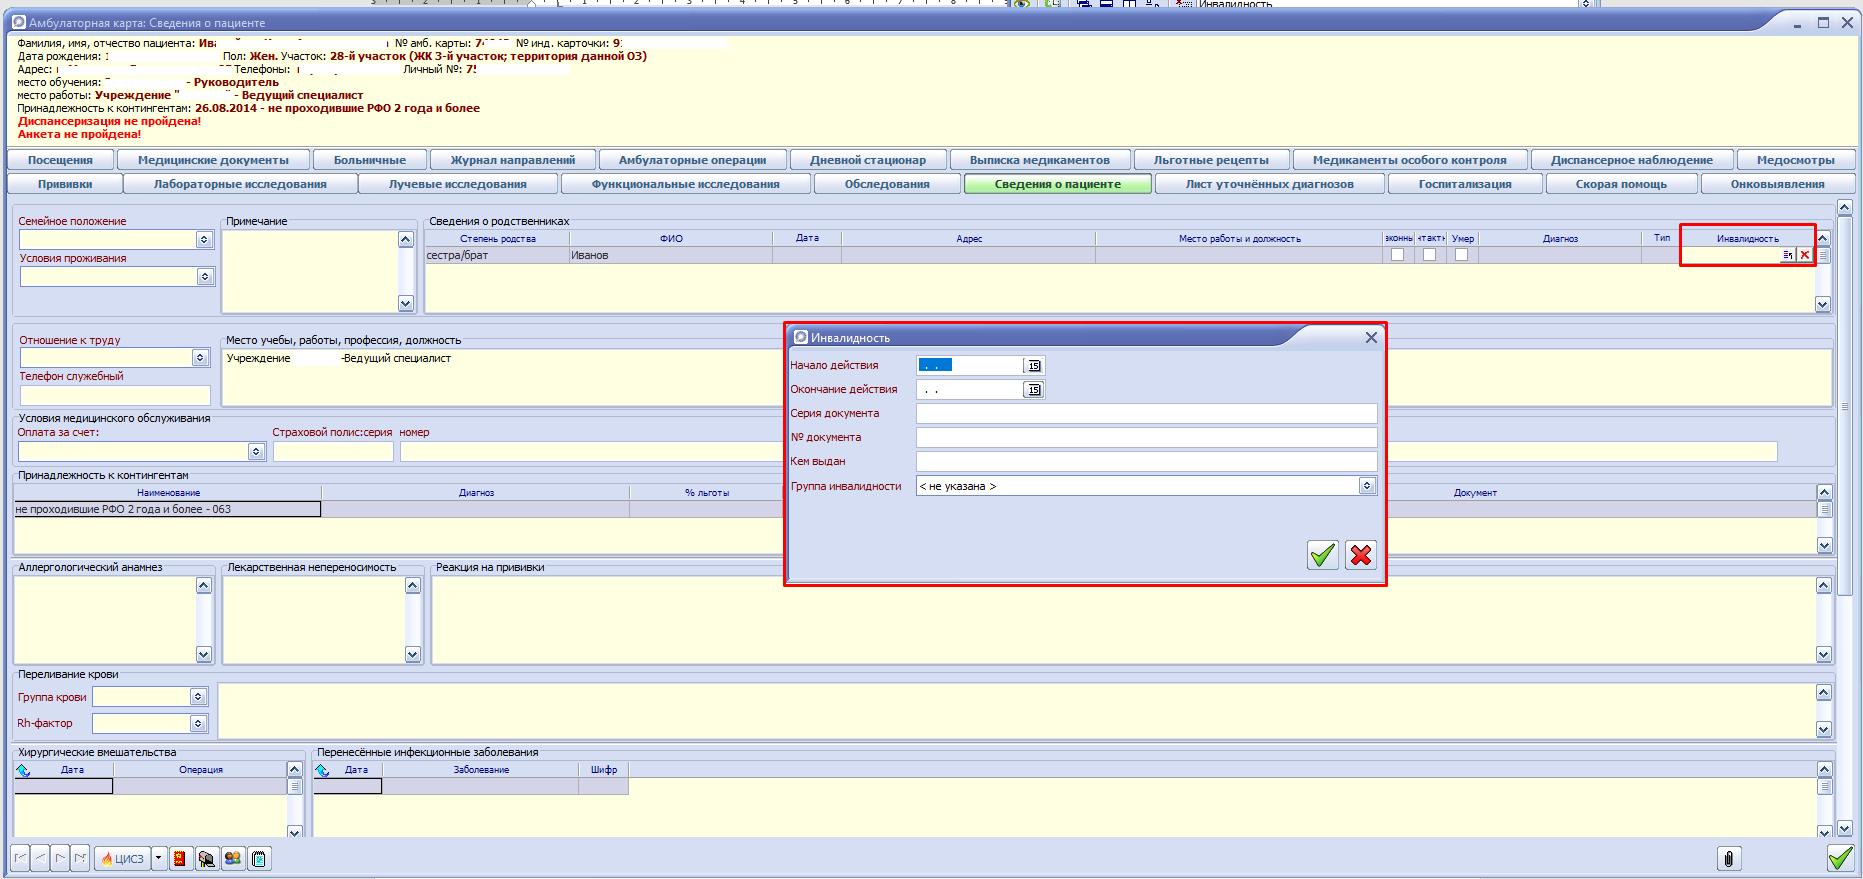
Task: Open calendar for Окончание действия date
Action: click(x=1034, y=390)
